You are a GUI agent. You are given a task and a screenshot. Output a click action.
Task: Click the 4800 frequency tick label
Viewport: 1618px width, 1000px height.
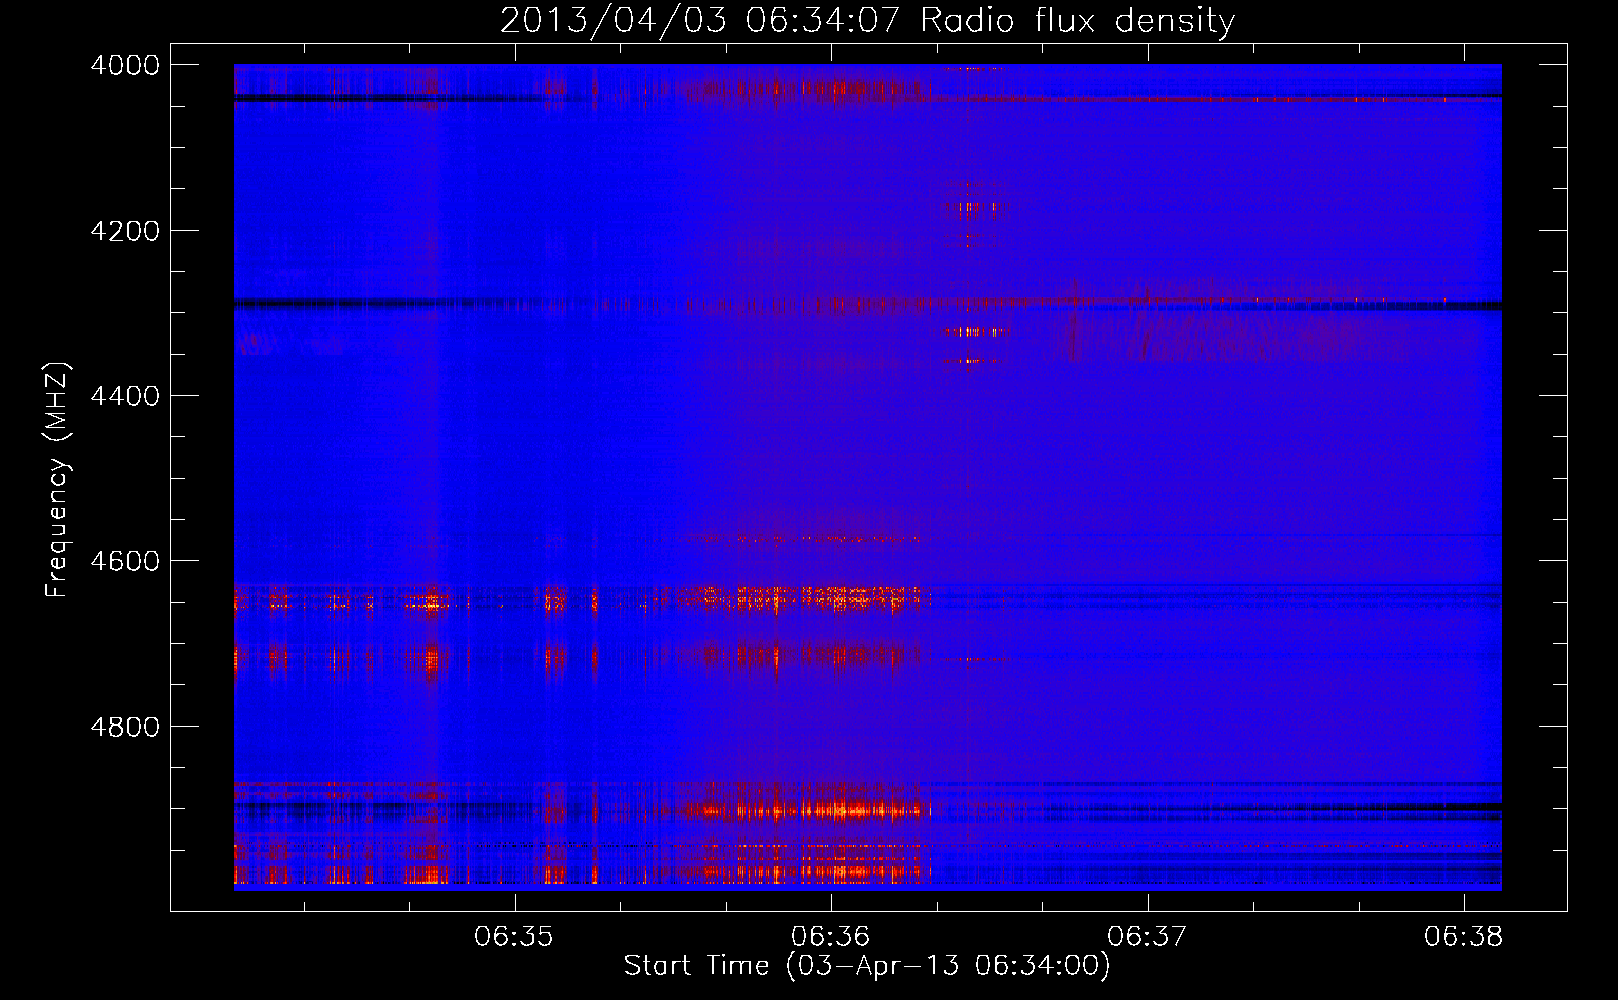point(125,727)
